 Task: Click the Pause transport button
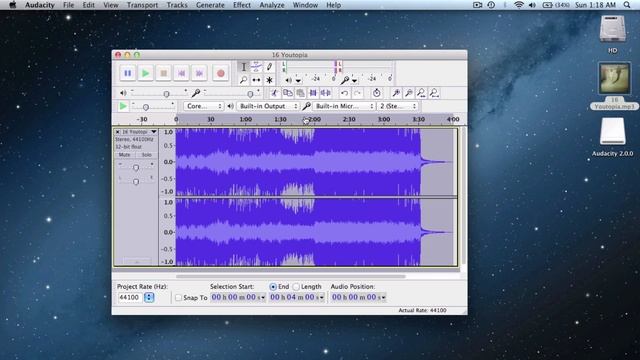tap(128, 73)
